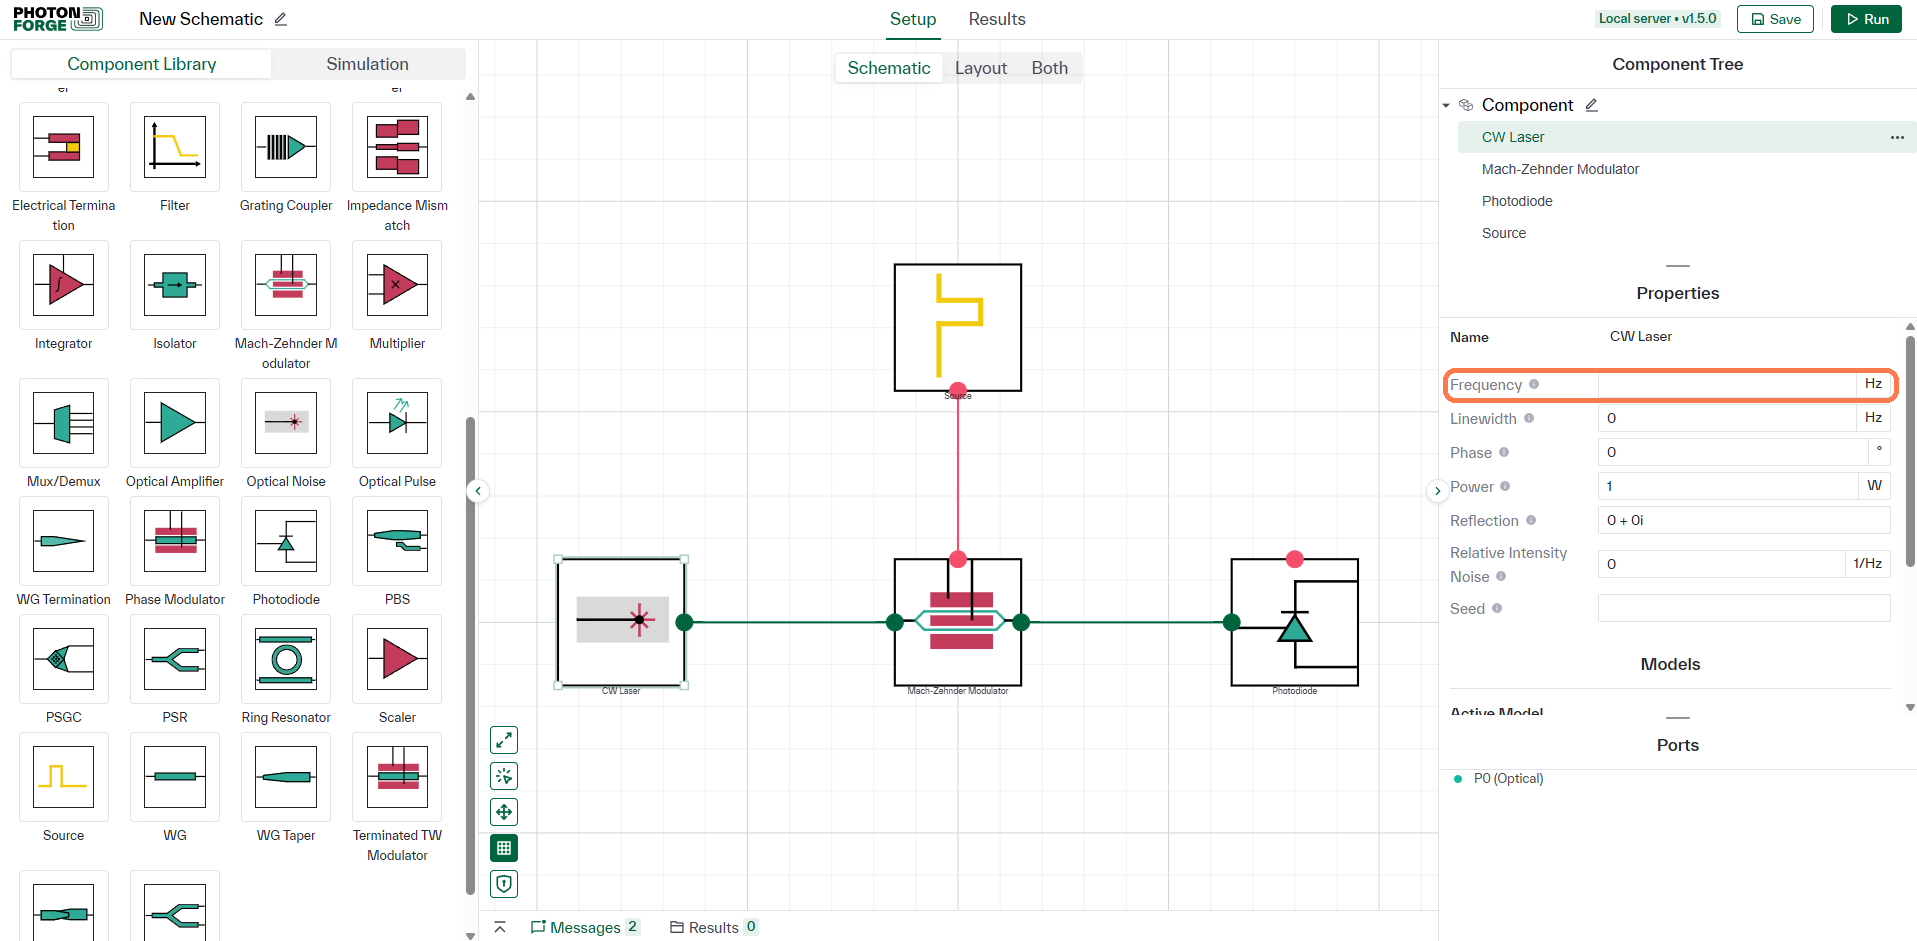Select the Photodiode block on canvas
The width and height of the screenshot is (1917, 941).
[1295, 622]
